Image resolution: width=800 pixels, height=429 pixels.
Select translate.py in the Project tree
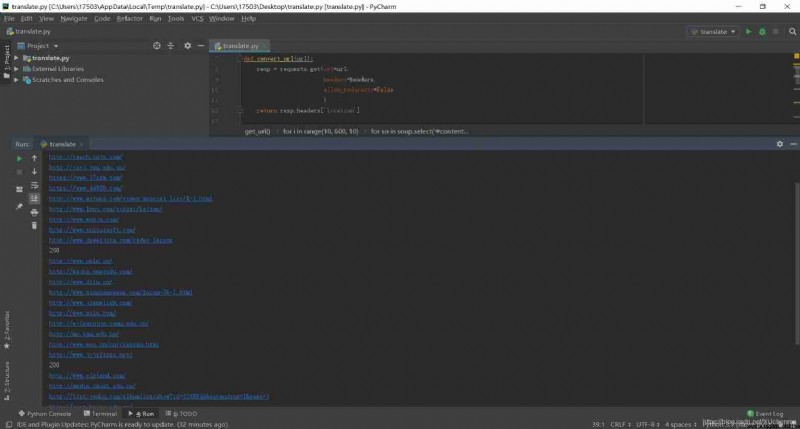point(51,58)
